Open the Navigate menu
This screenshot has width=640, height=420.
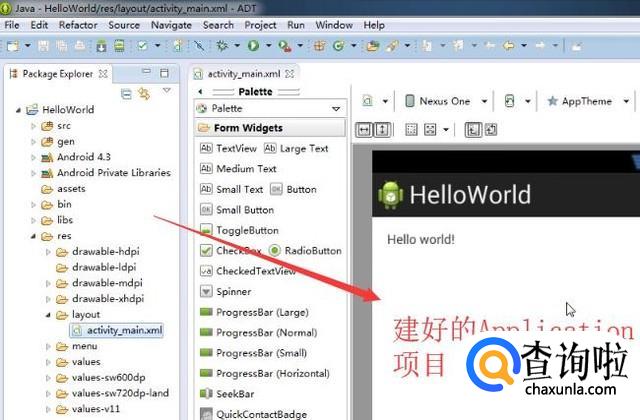[x=171, y=25]
